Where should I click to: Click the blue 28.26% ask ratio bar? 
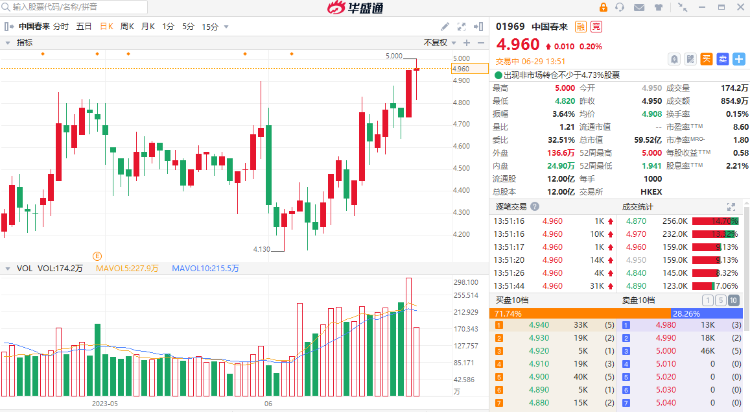click(707, 314)
